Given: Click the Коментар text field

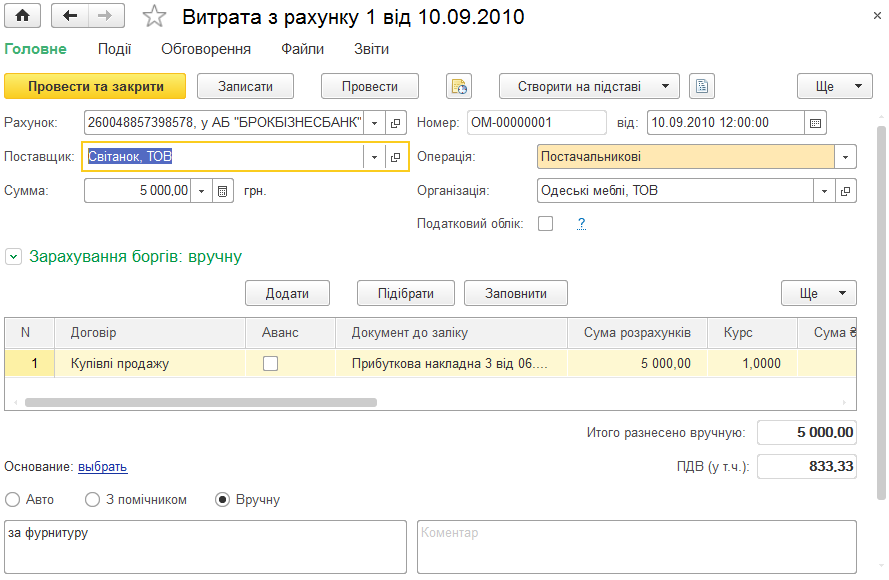Looking at the screenshot, I should pos(637,547).
